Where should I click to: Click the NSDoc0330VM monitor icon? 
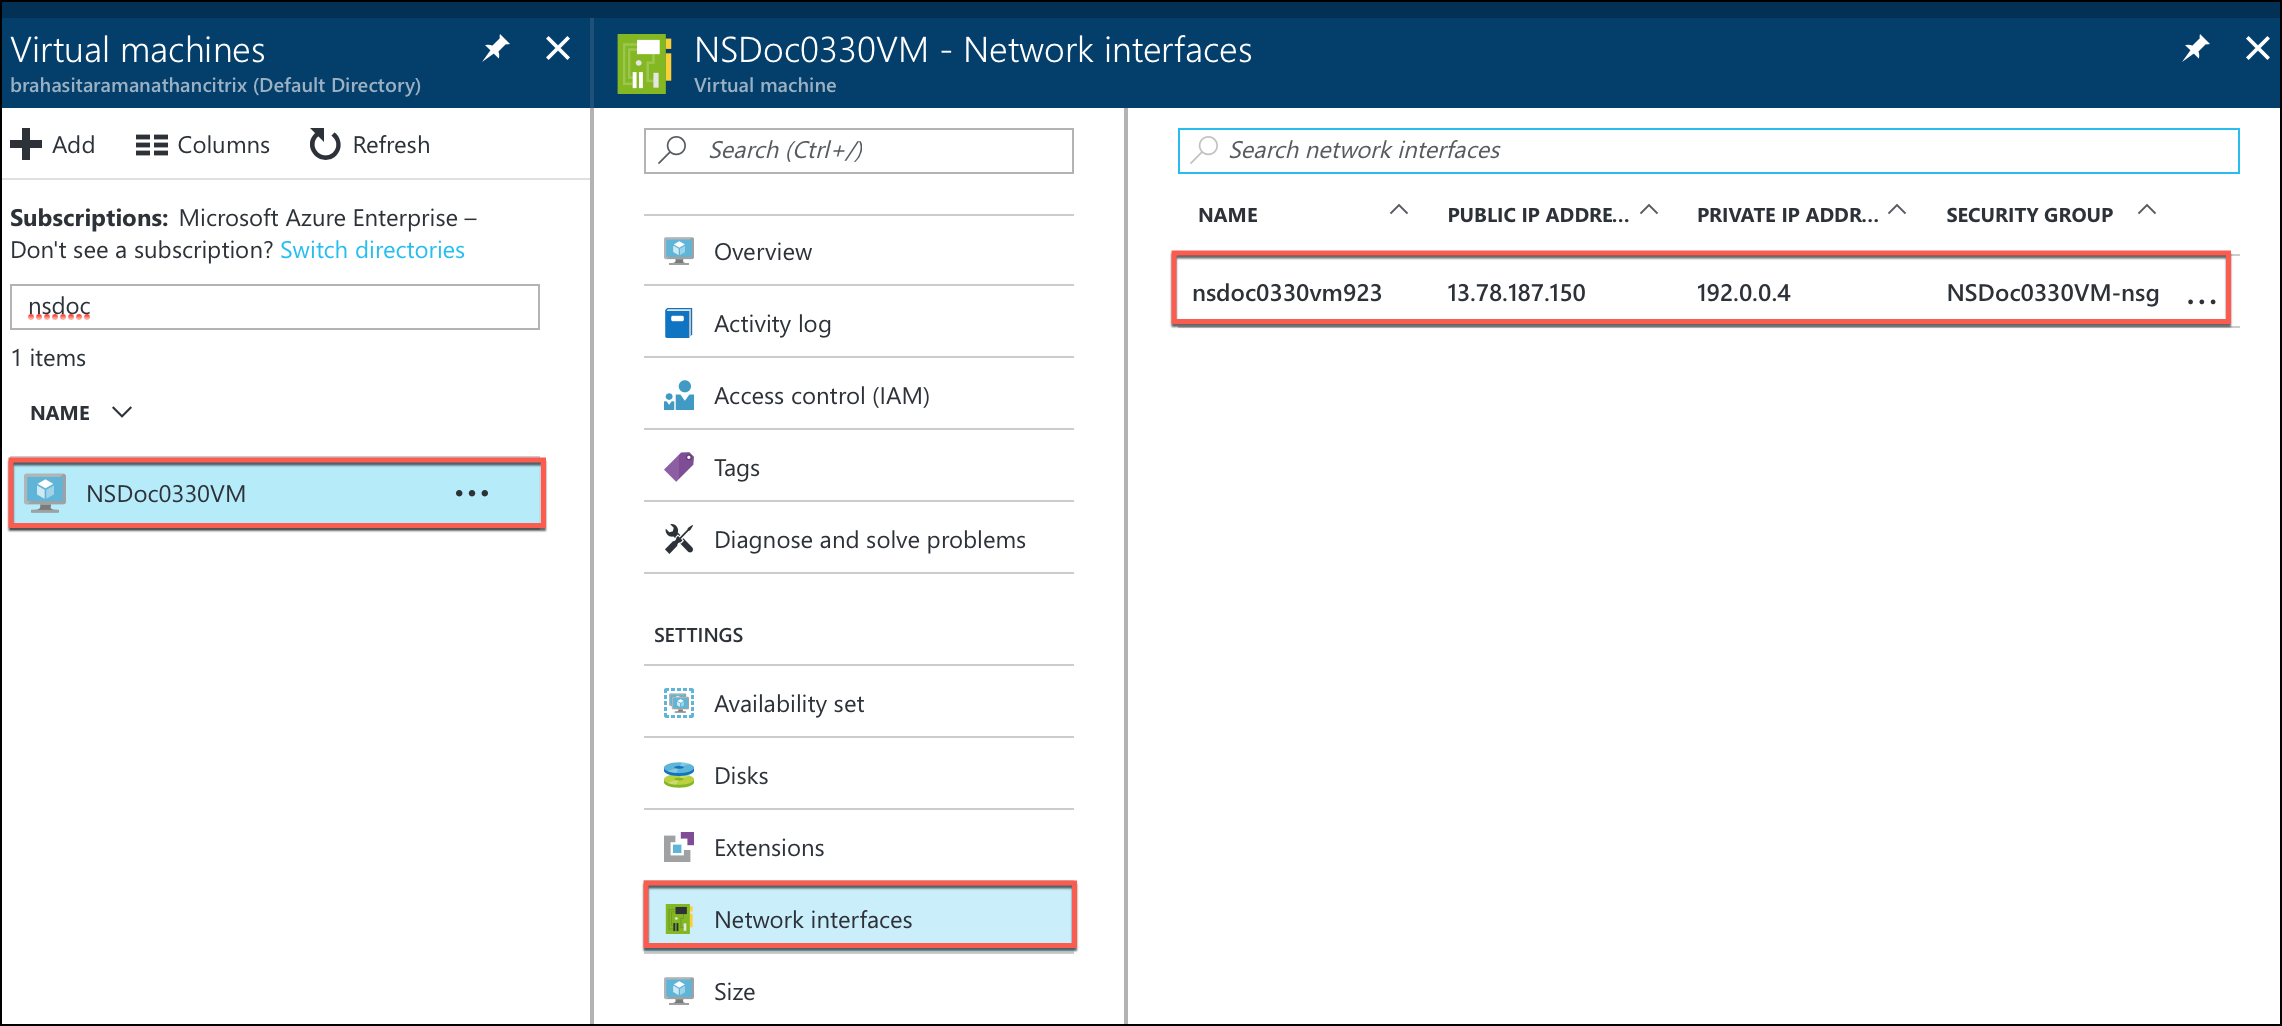pyautogui.click(x=45, y=493)
